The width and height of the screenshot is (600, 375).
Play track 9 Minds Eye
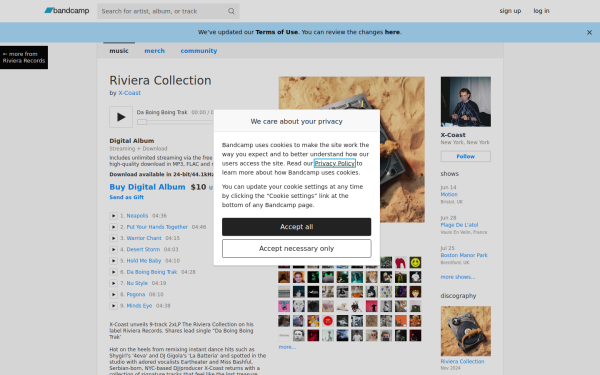113,306
